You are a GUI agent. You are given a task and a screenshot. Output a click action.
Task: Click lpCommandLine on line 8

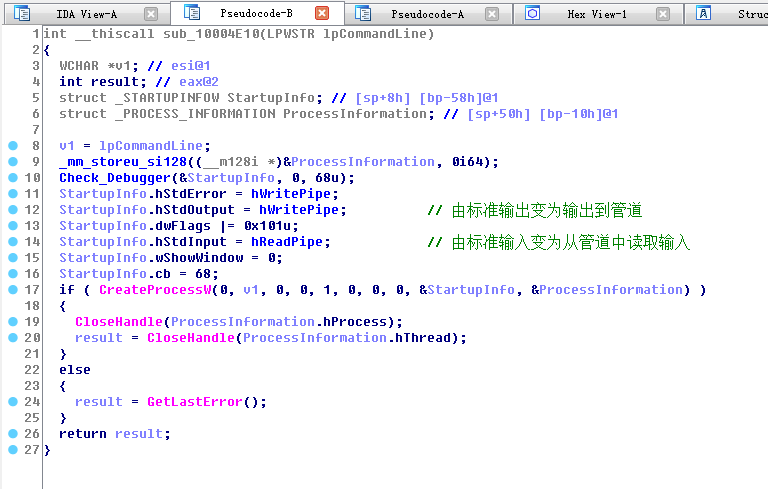tap(151, 146)
